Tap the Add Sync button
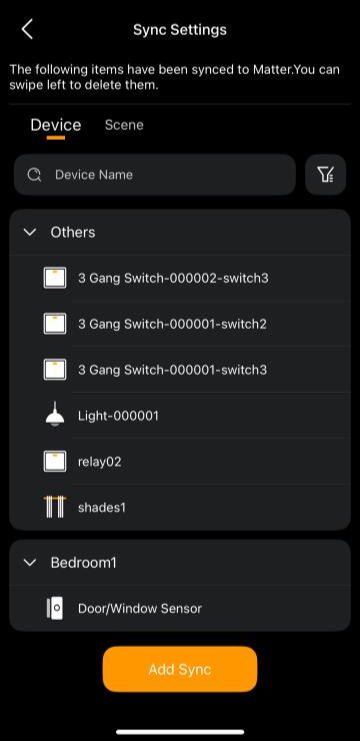The height and width of the screenshot is (741, 360). coord(180,669)
